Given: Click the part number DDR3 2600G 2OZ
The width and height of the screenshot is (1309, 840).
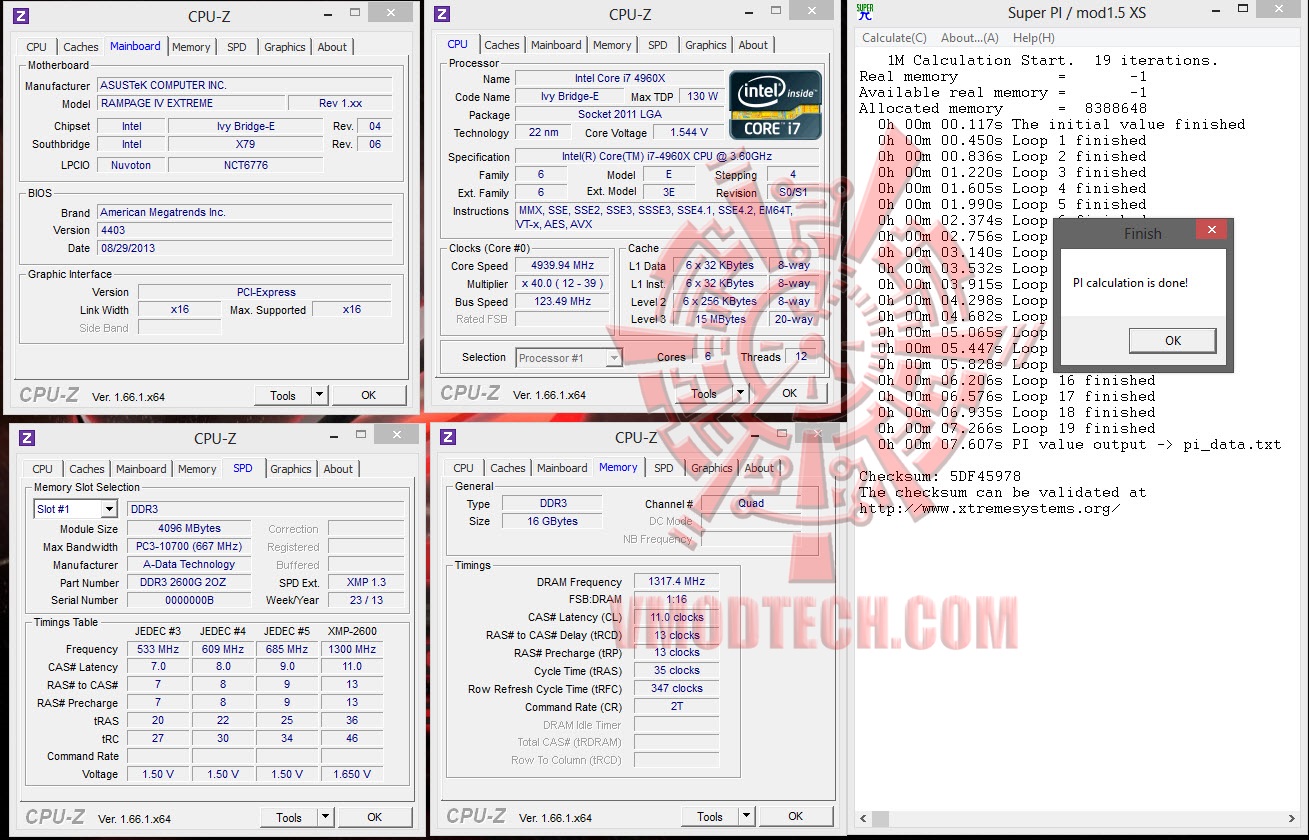Looking at the screenshot, I should click(190, 583).
